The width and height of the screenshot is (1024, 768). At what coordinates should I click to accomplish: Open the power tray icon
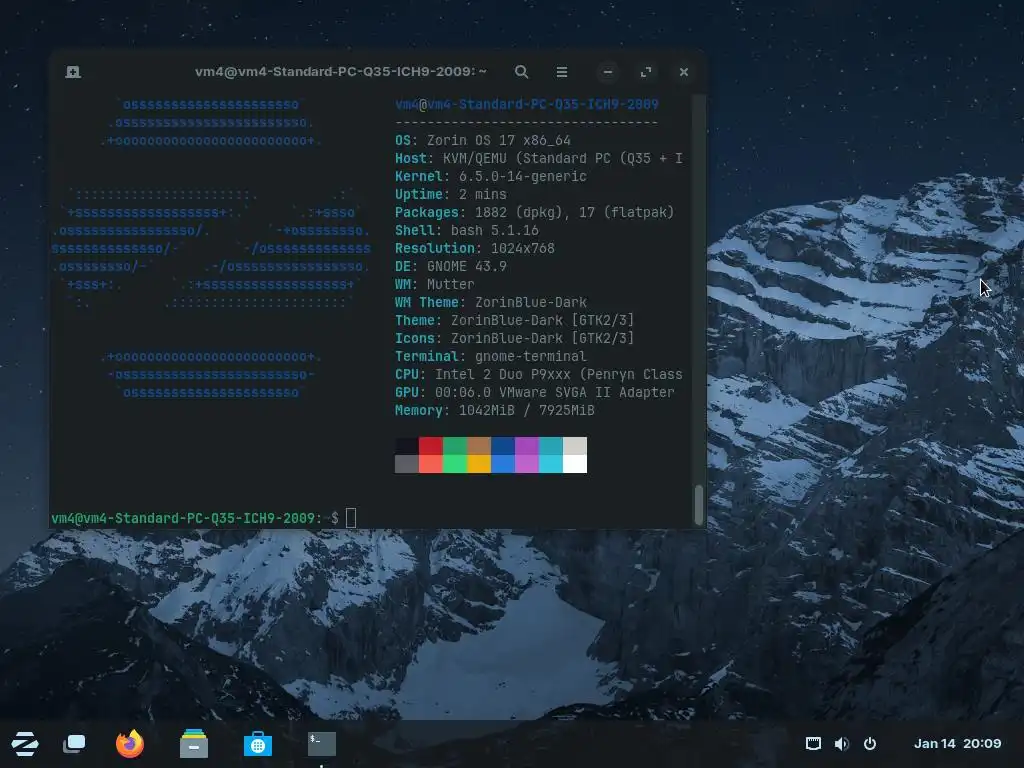pos(870,743)
